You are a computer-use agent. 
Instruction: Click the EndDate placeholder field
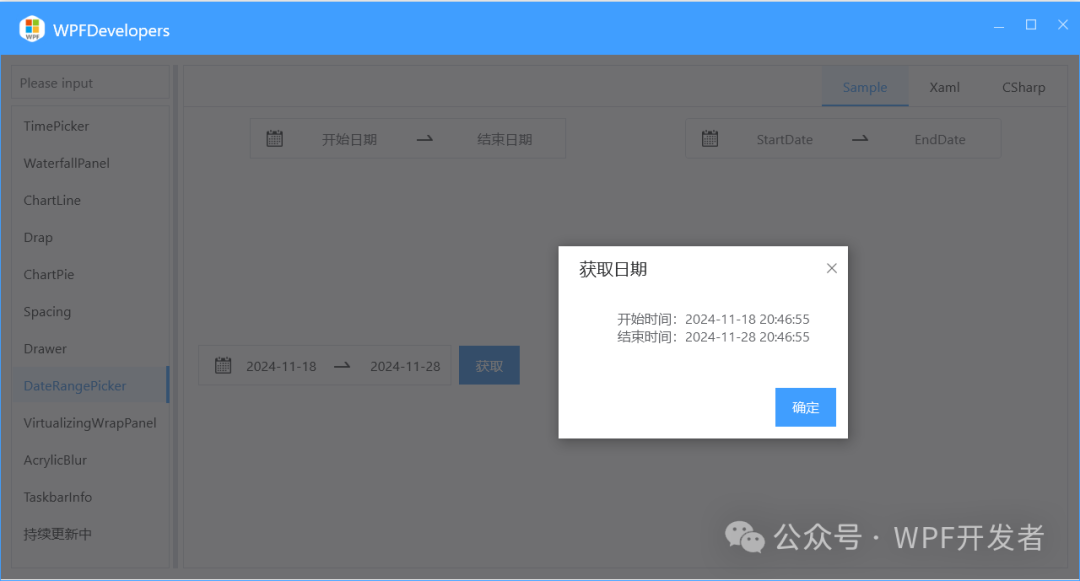tap(939, 139)
